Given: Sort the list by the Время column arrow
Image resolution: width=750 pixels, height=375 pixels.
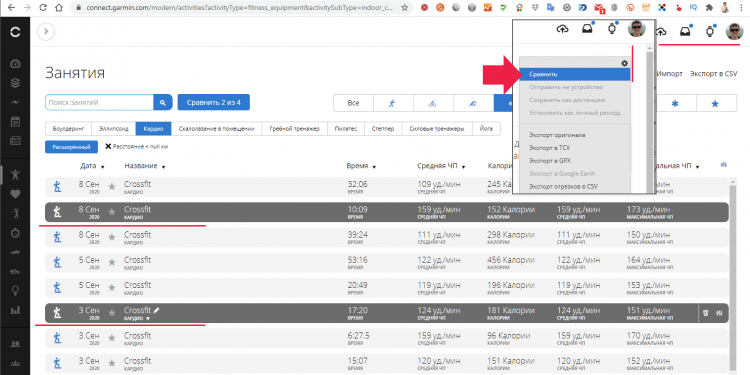Looking at the screenshot, I should point(374,167).
